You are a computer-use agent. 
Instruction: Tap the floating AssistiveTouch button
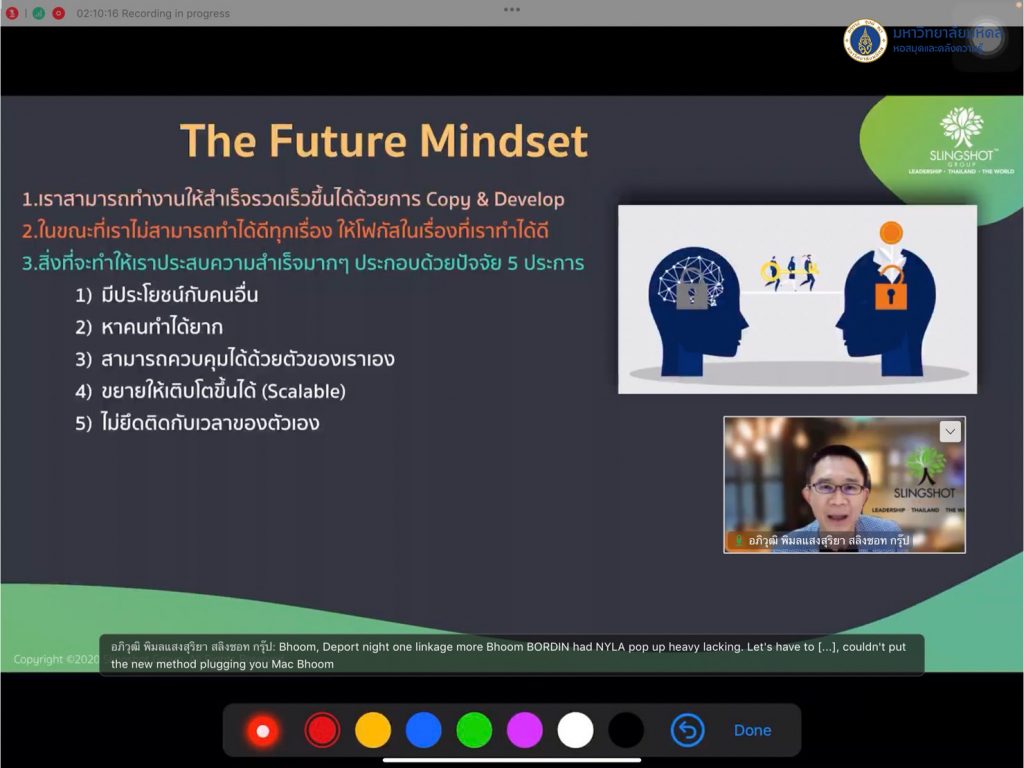987,37
